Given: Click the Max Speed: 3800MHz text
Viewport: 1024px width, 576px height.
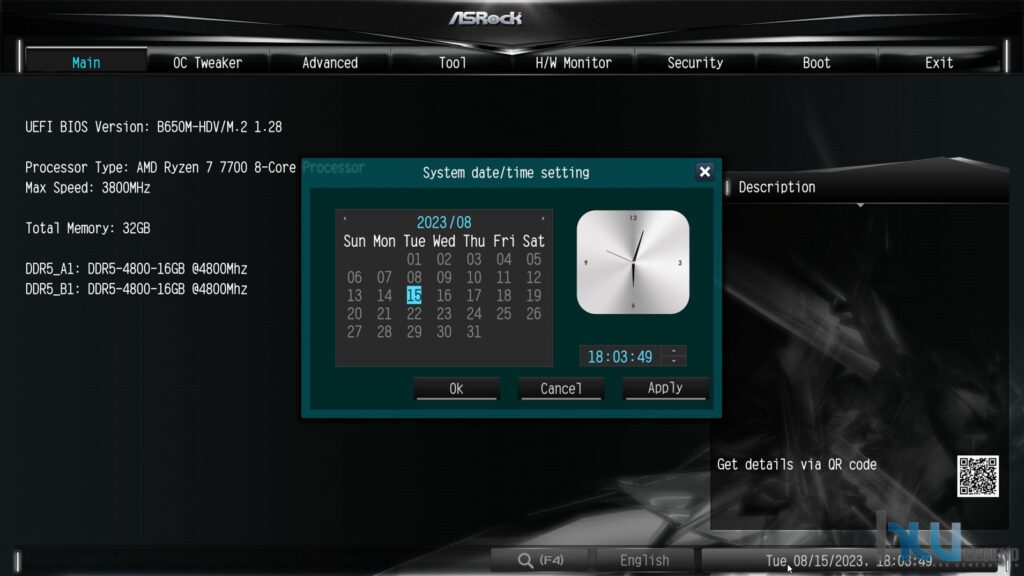Looking at the screenshot, I should [x=88, y=188].
